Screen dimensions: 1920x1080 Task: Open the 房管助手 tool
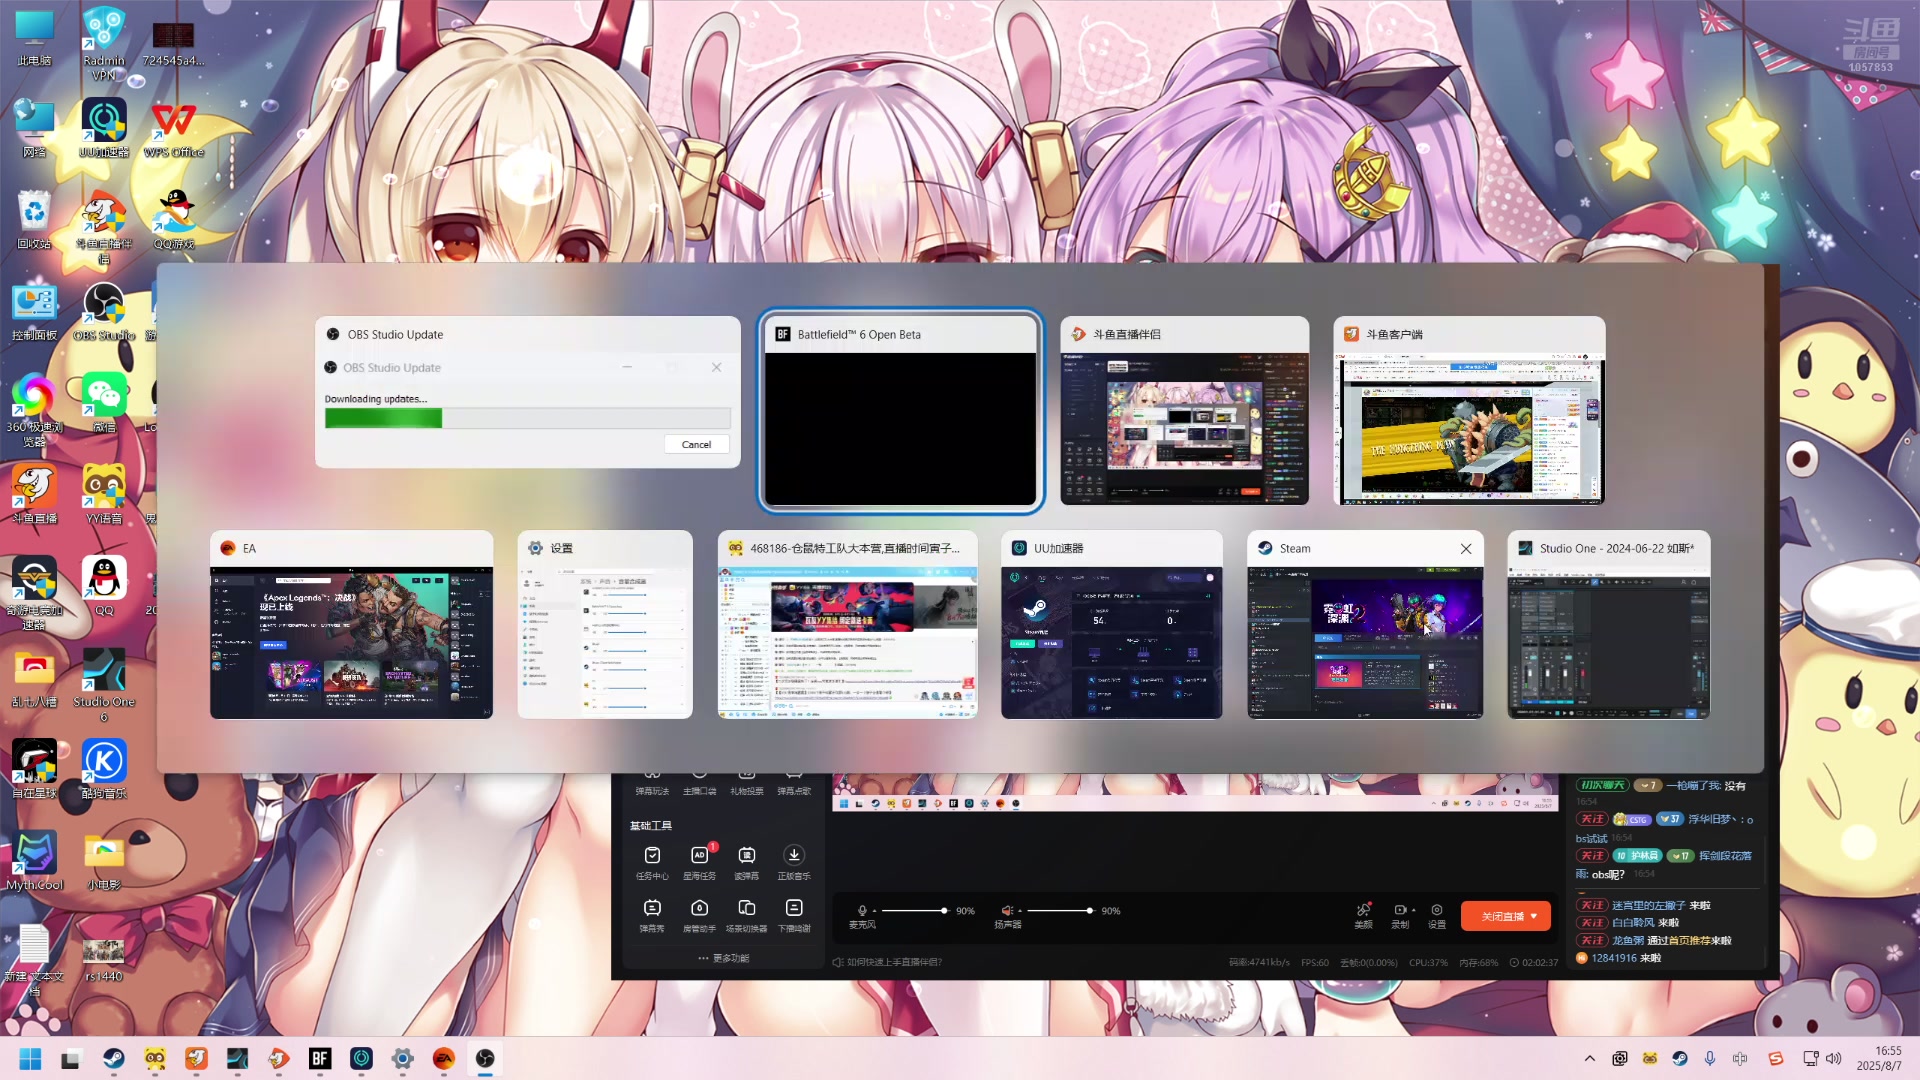click(x=699, y=915)
